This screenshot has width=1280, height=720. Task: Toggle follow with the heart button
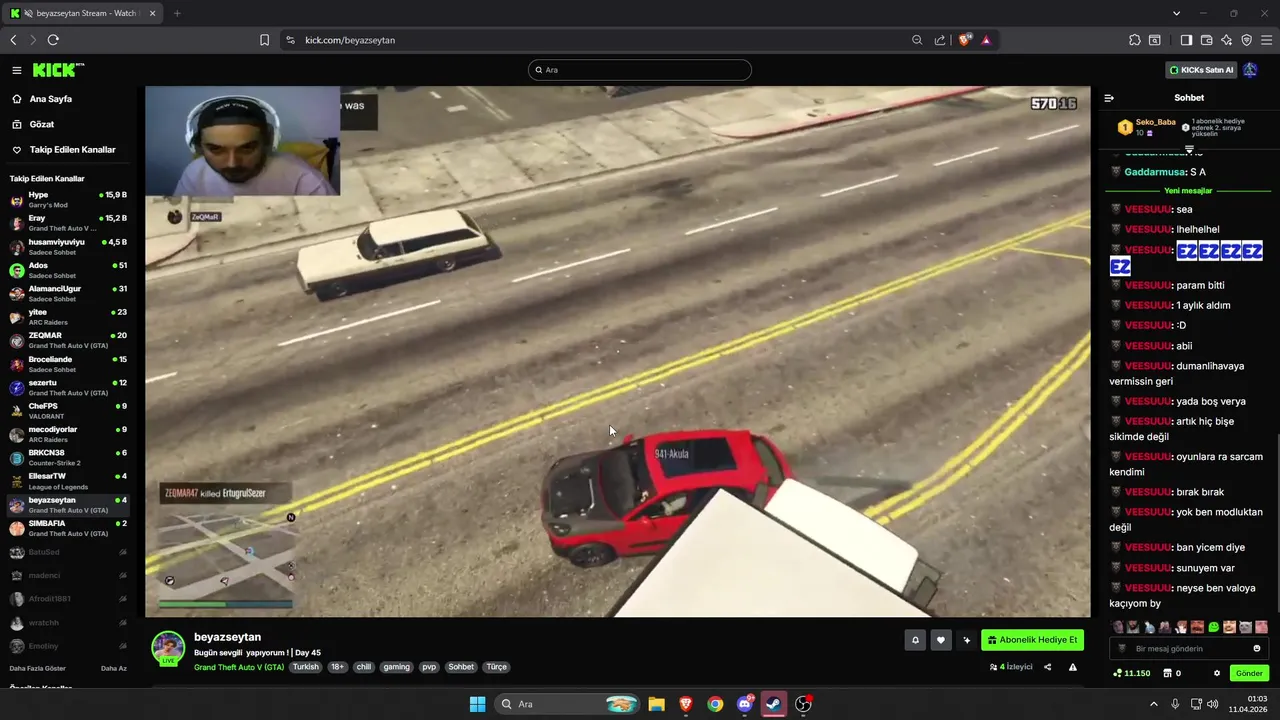pos(940,640)
